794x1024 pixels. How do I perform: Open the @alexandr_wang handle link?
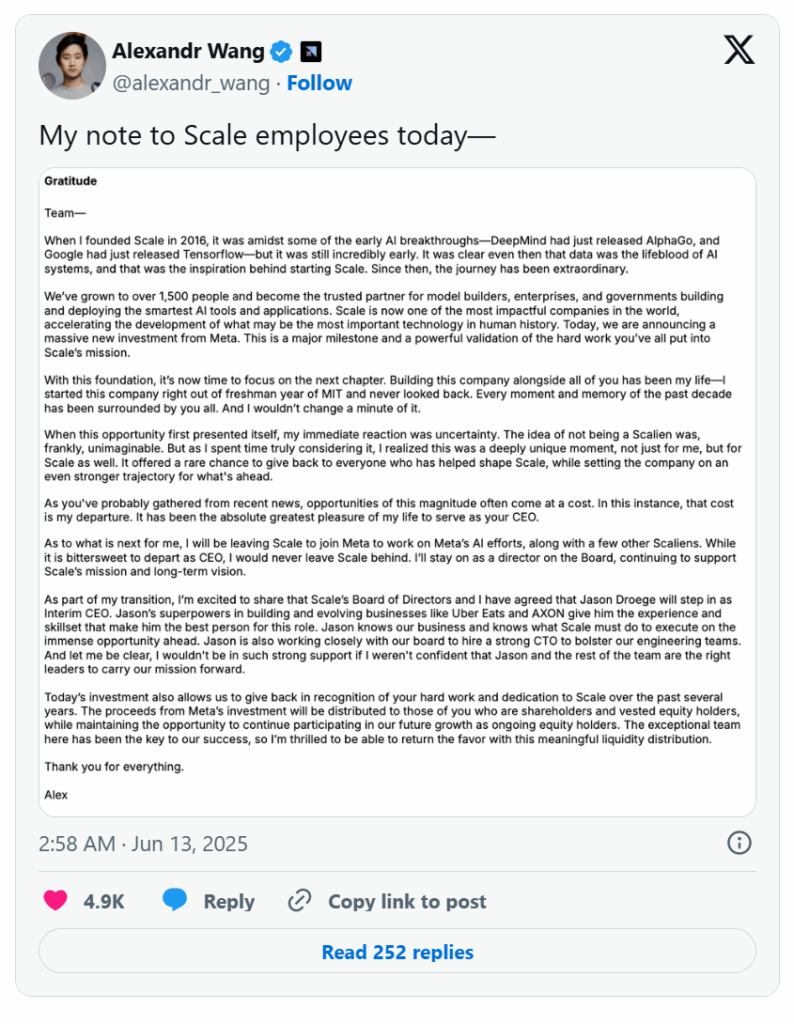pos(191,84)
